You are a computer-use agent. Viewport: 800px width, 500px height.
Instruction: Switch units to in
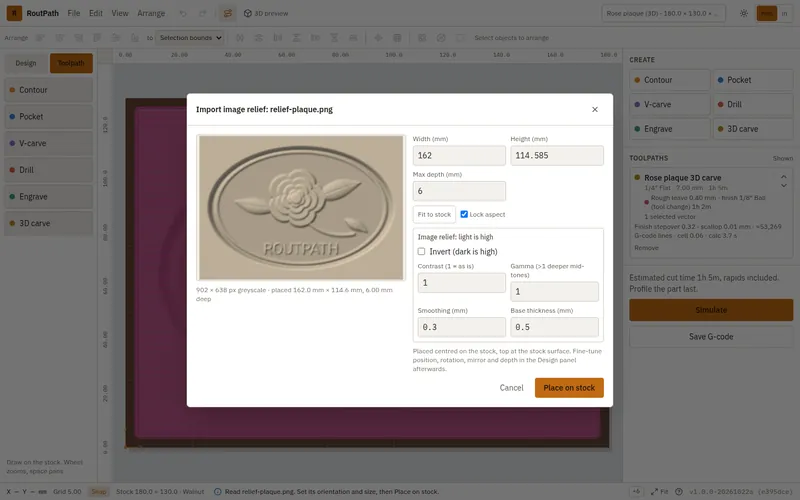[784, 13]
